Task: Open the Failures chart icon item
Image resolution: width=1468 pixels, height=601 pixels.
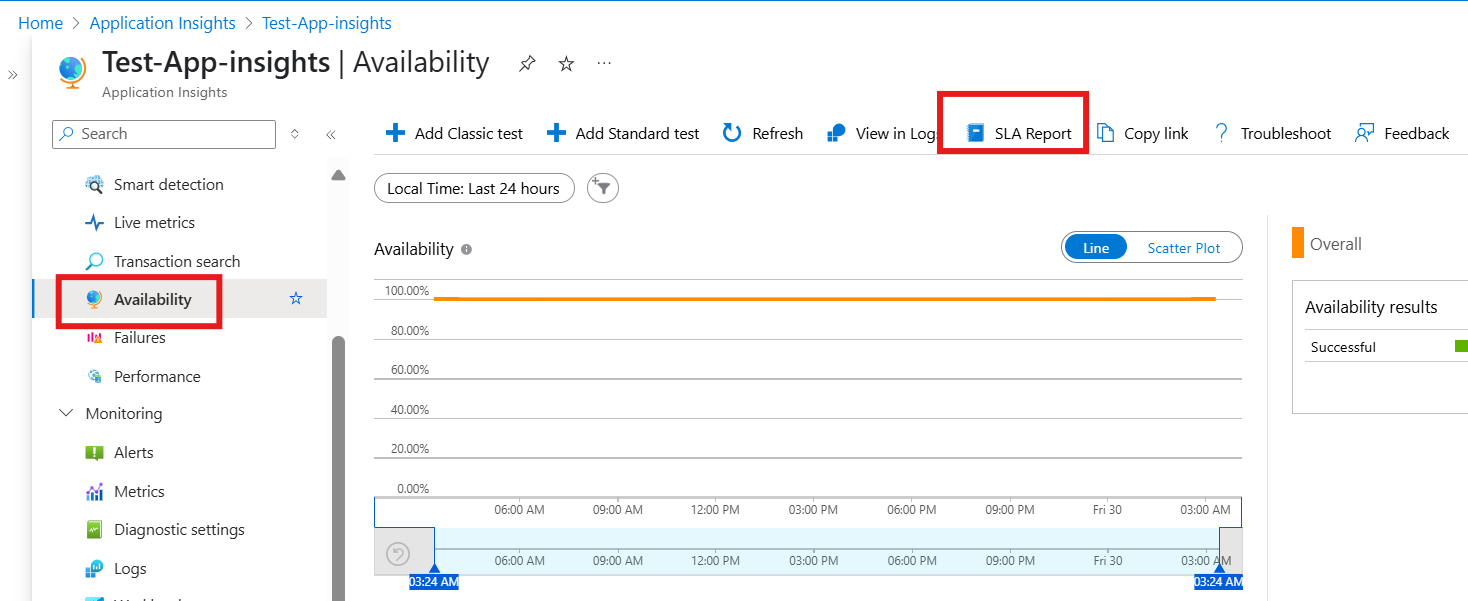Action: 94,338
